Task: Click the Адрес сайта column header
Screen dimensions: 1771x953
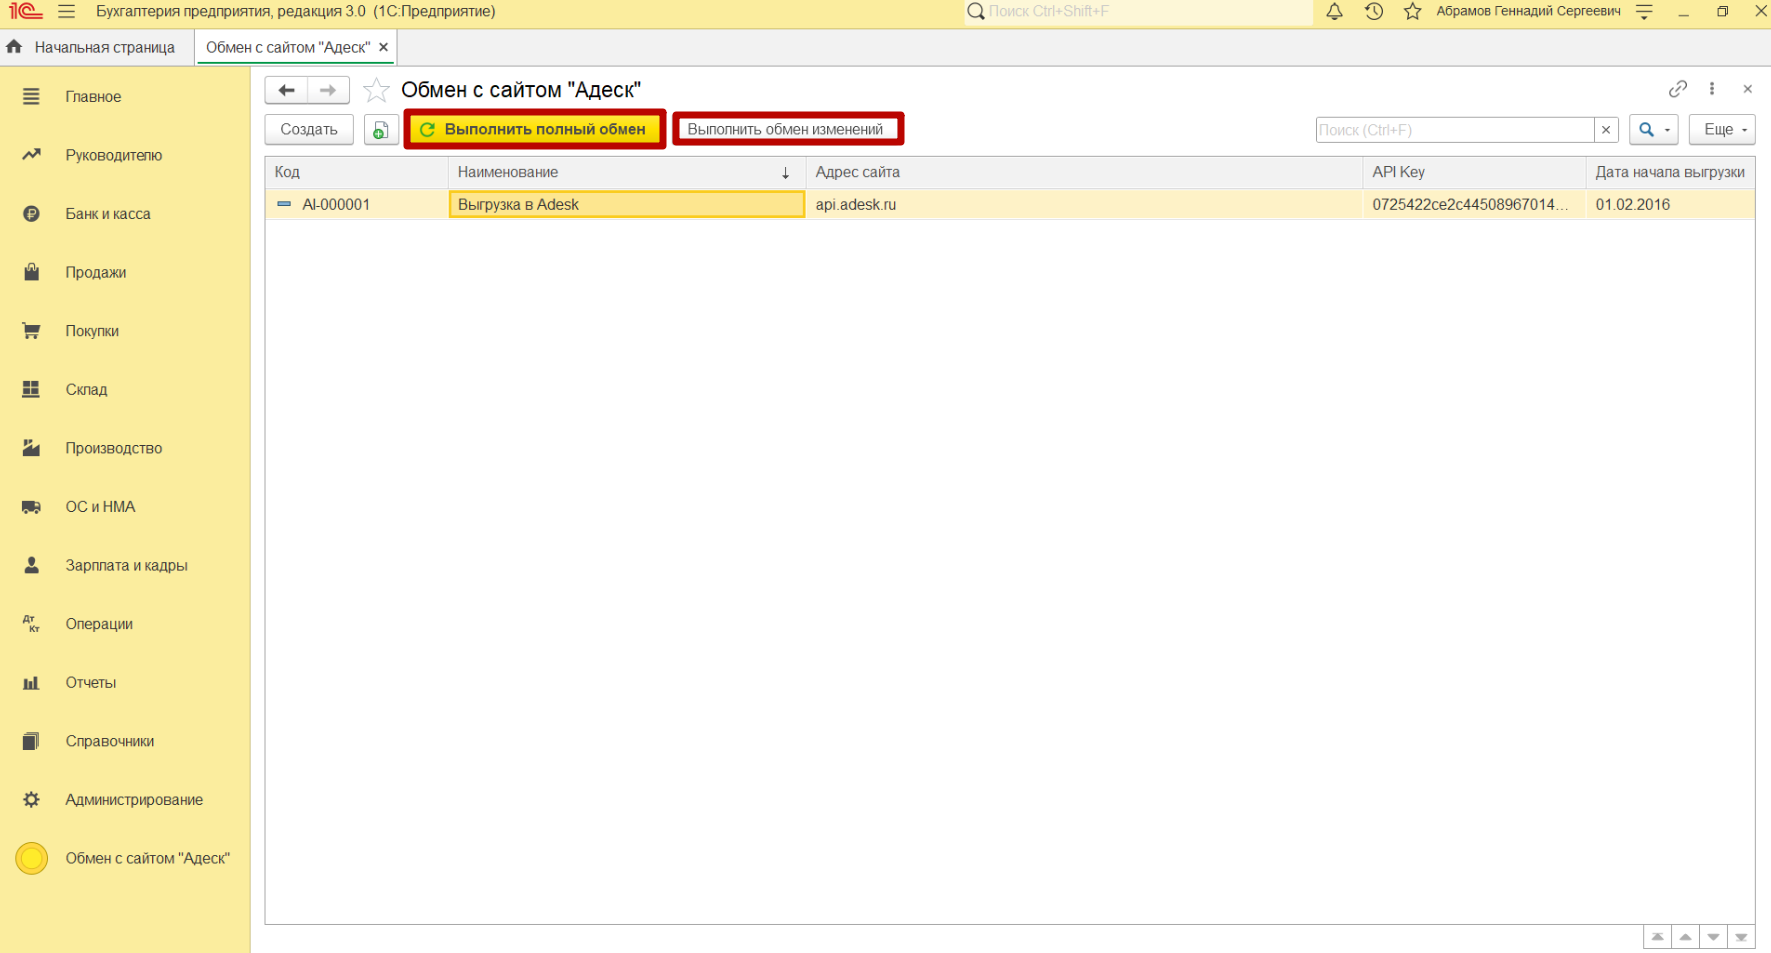Action: [x=1084, y=172]
